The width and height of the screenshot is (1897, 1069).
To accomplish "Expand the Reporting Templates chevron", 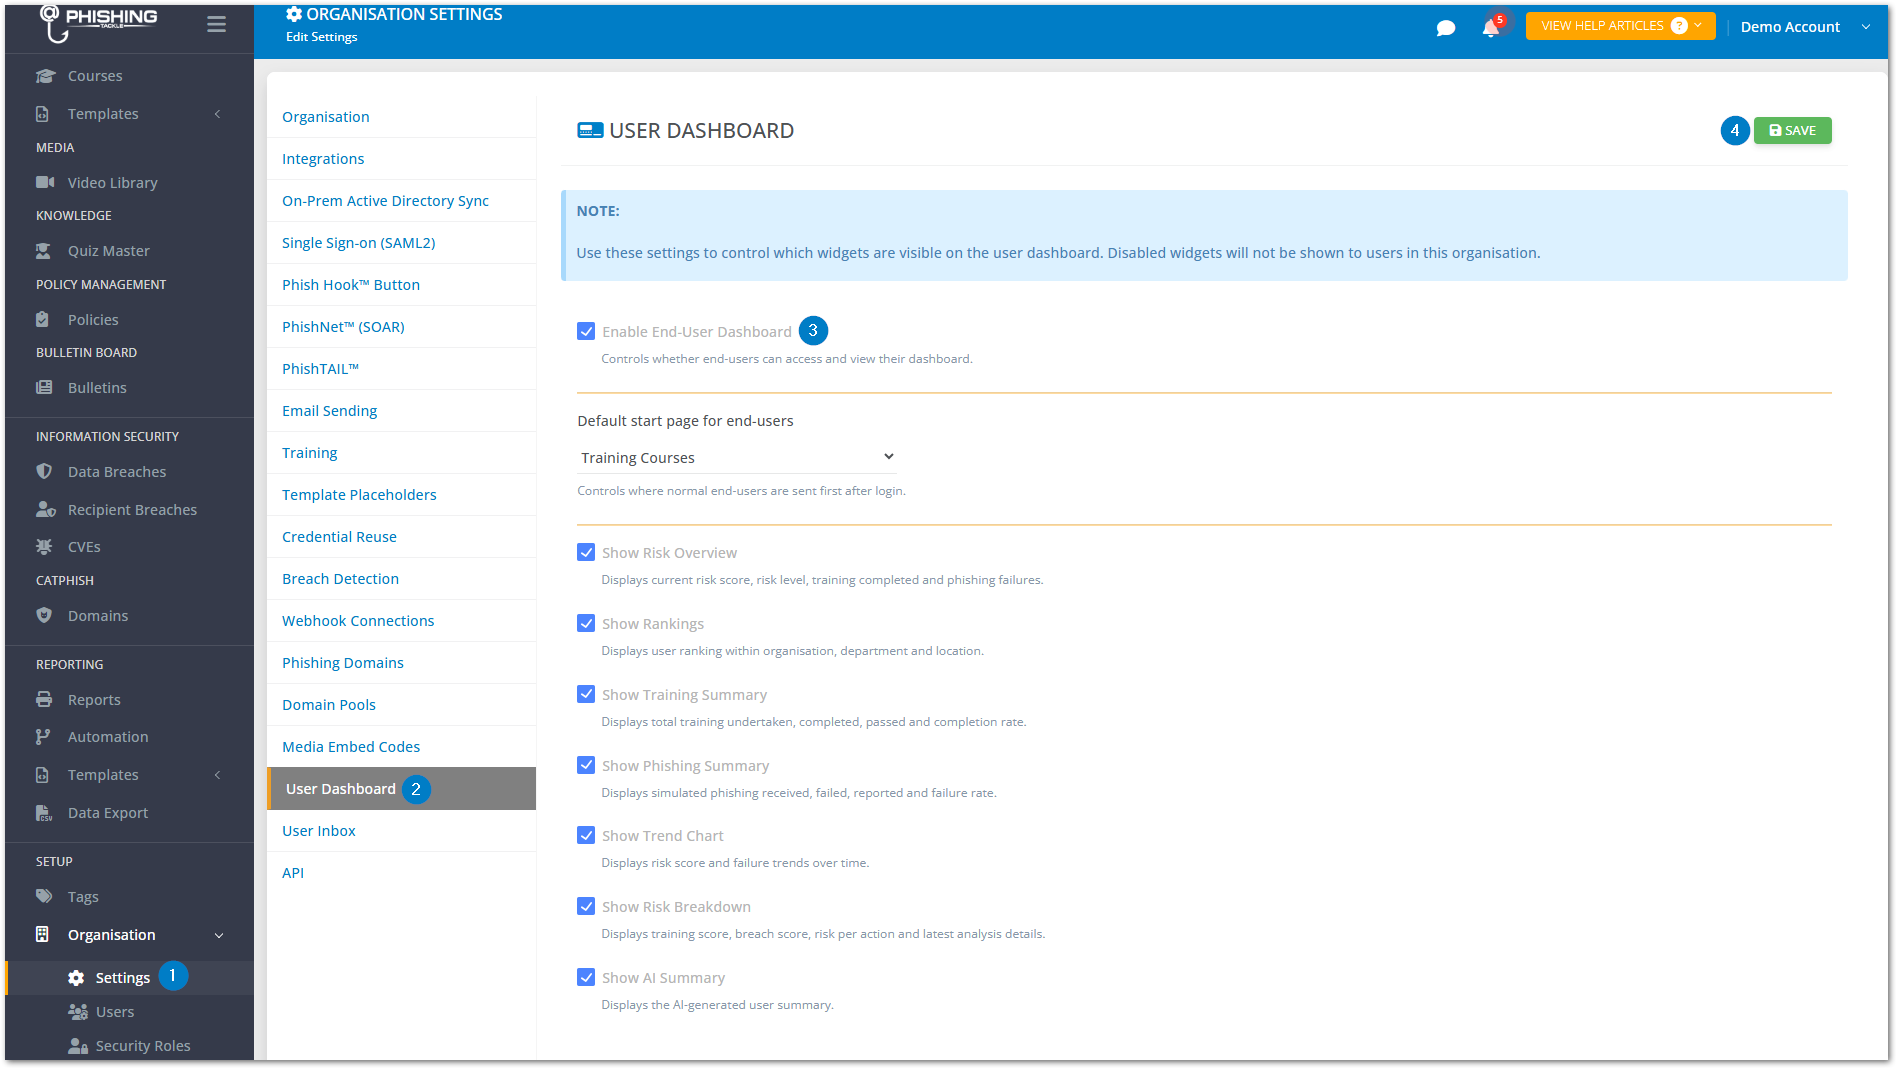I will coord(217,775).
